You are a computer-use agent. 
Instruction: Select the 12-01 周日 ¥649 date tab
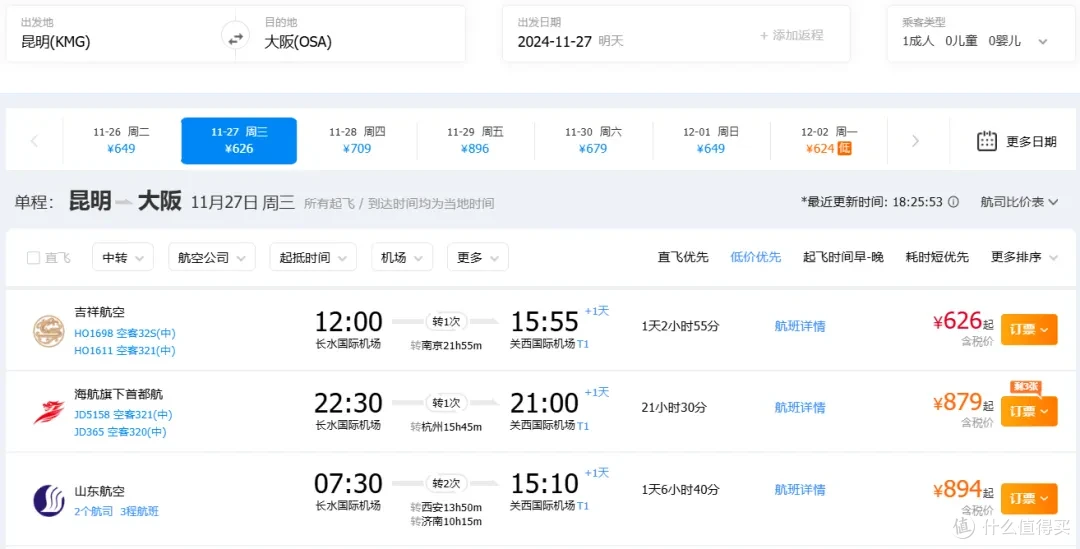point(711,141)
